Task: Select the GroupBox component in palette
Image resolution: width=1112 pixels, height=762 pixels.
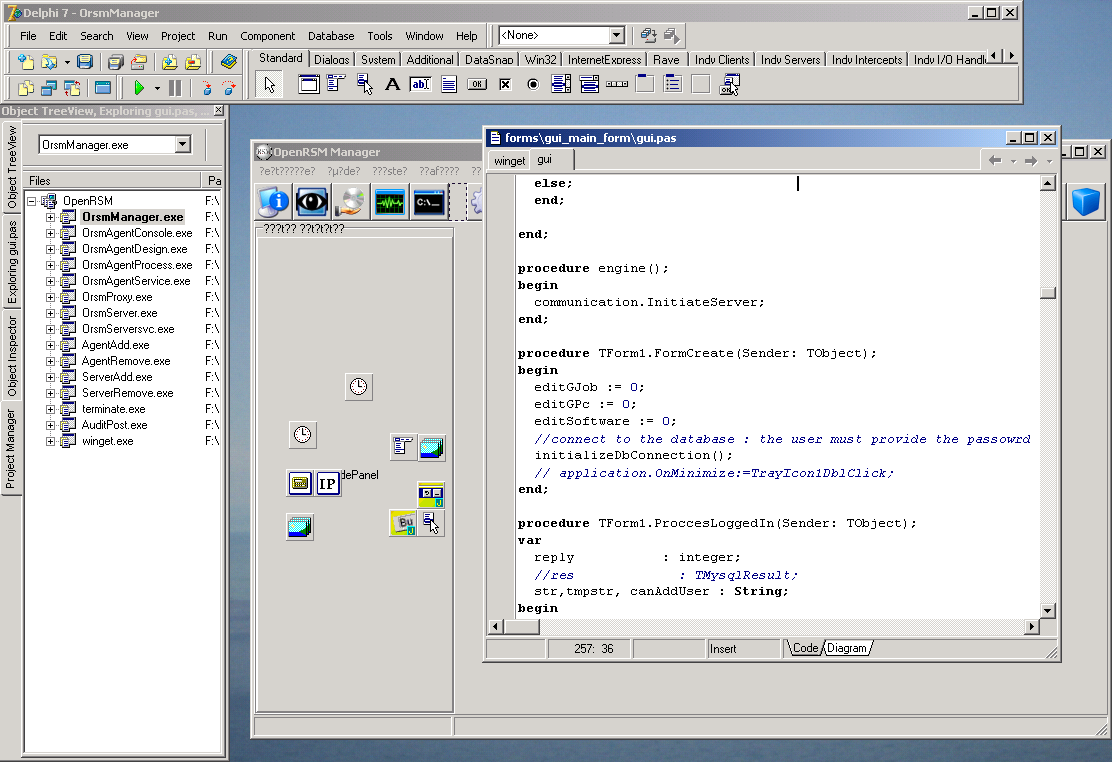Action: 645,84
